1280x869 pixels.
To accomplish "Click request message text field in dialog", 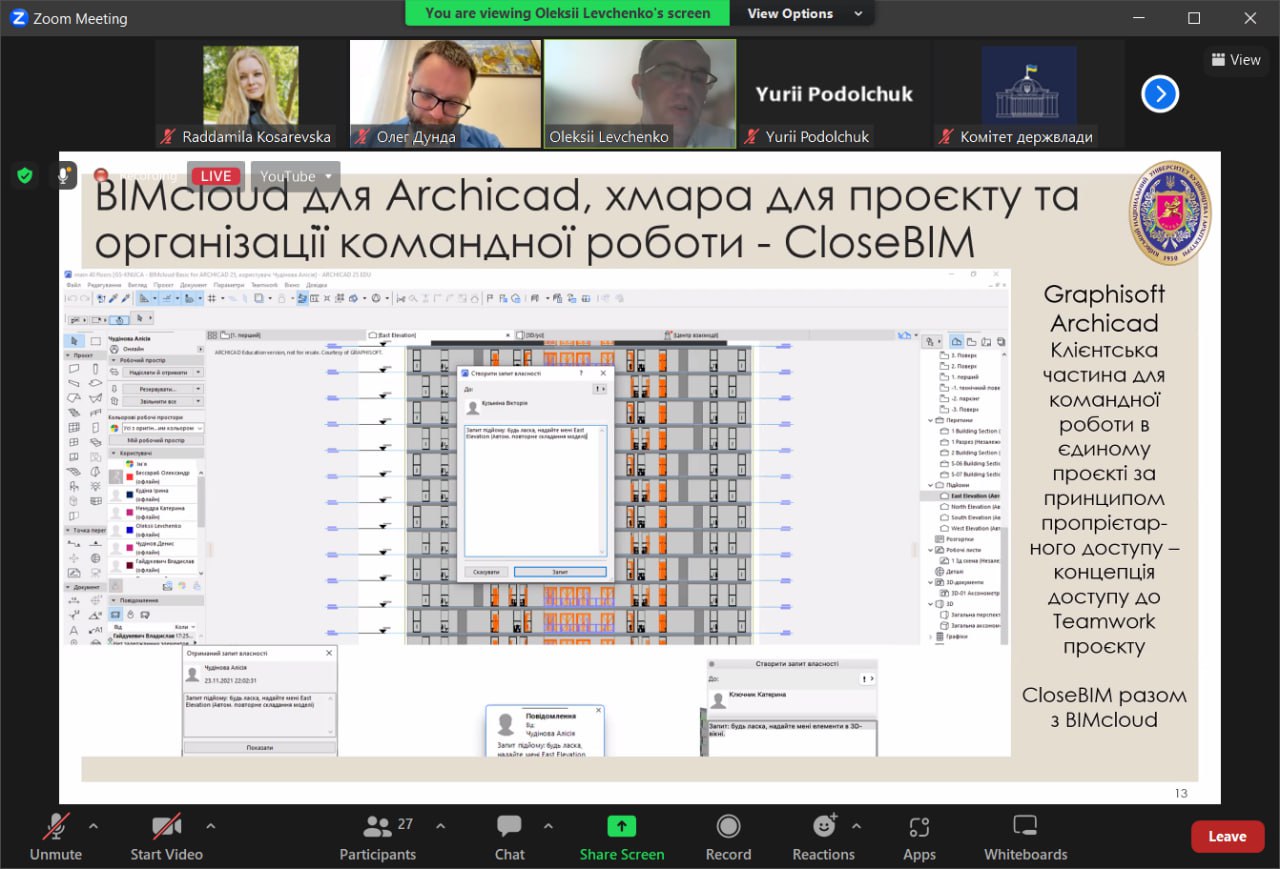I will pos(535,490).
